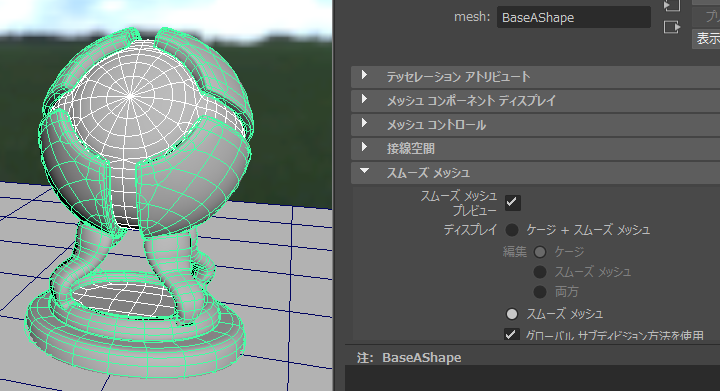Click the 注: BaseAShape notes label
Image resolution: width=720 pixels, height=391 pixels.
click(x=409, y=357)
